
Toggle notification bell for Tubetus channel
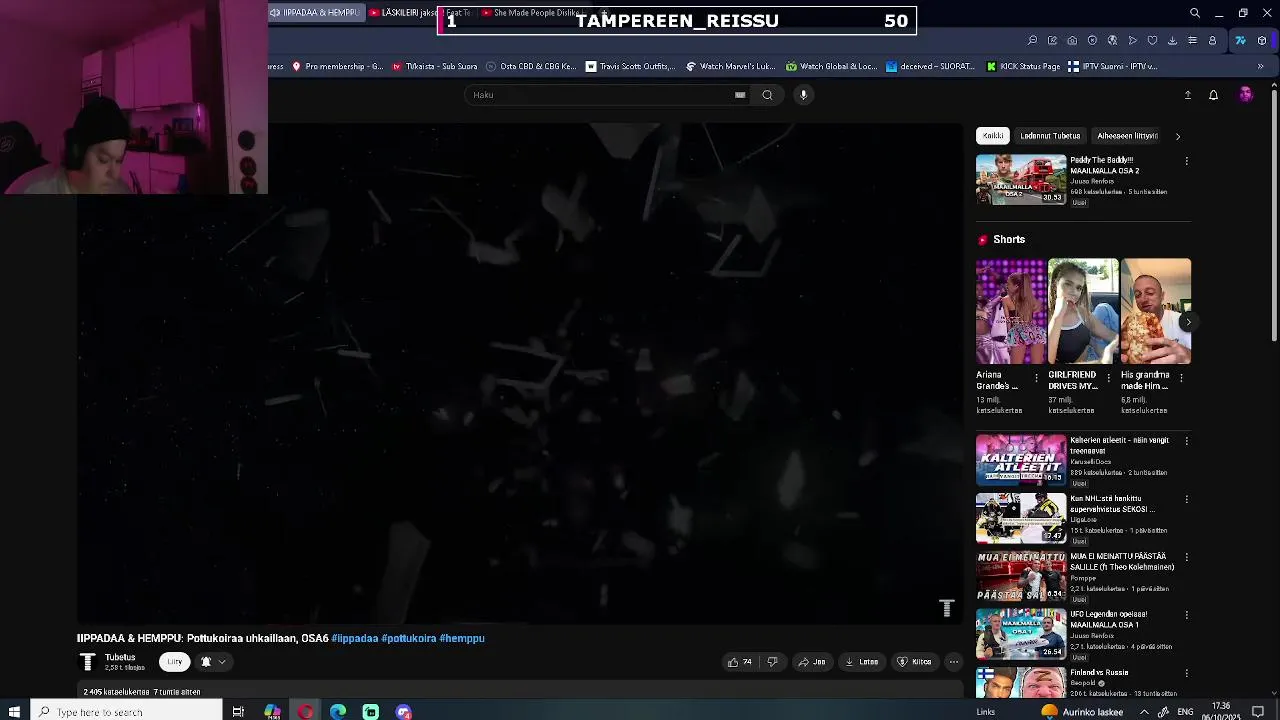206,662
